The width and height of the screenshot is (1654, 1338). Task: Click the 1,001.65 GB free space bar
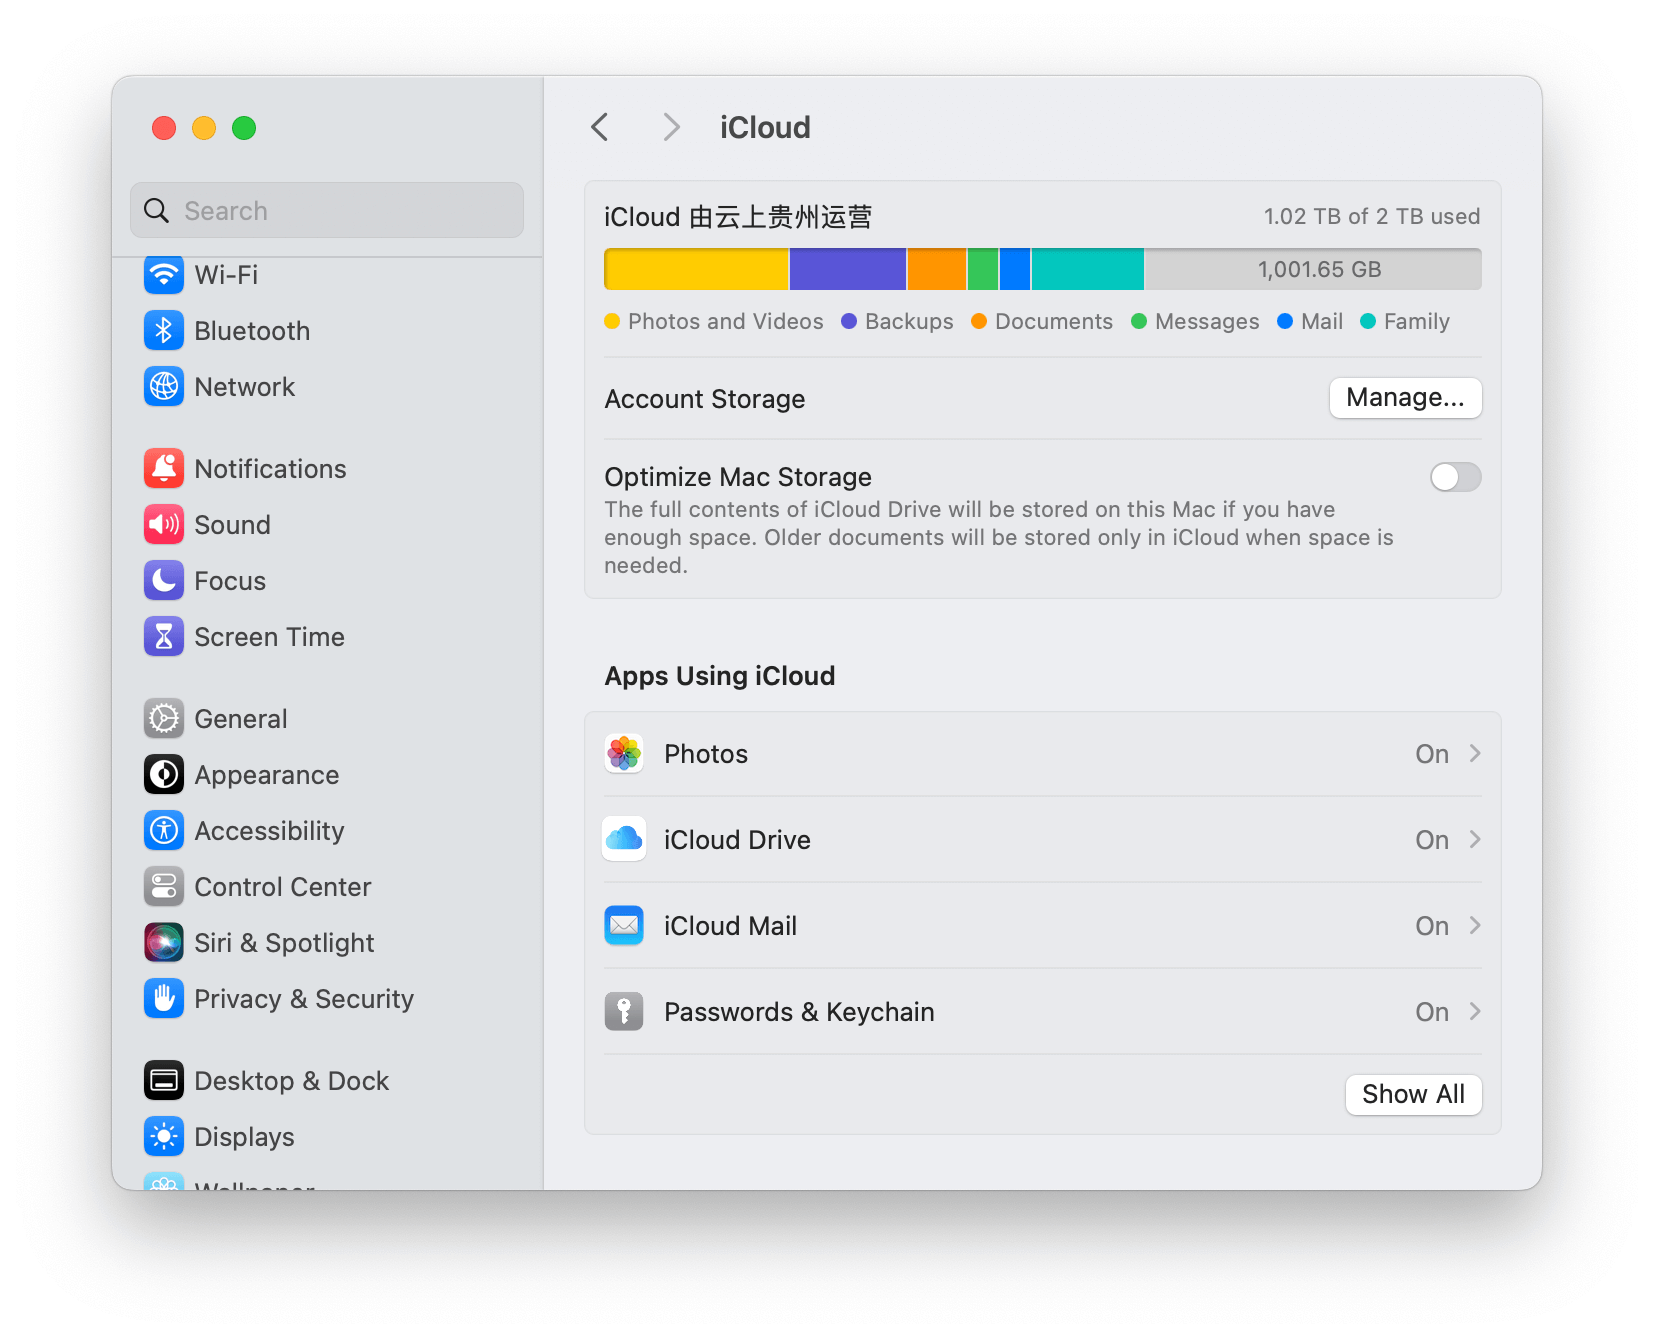(1313, 269)
